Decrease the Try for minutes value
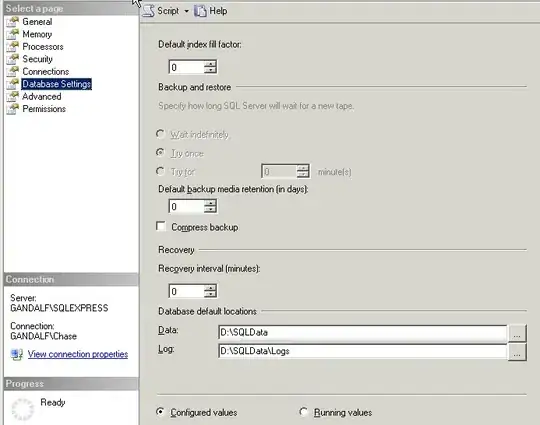This screenshot has height=425, width=540. point(303,174)
